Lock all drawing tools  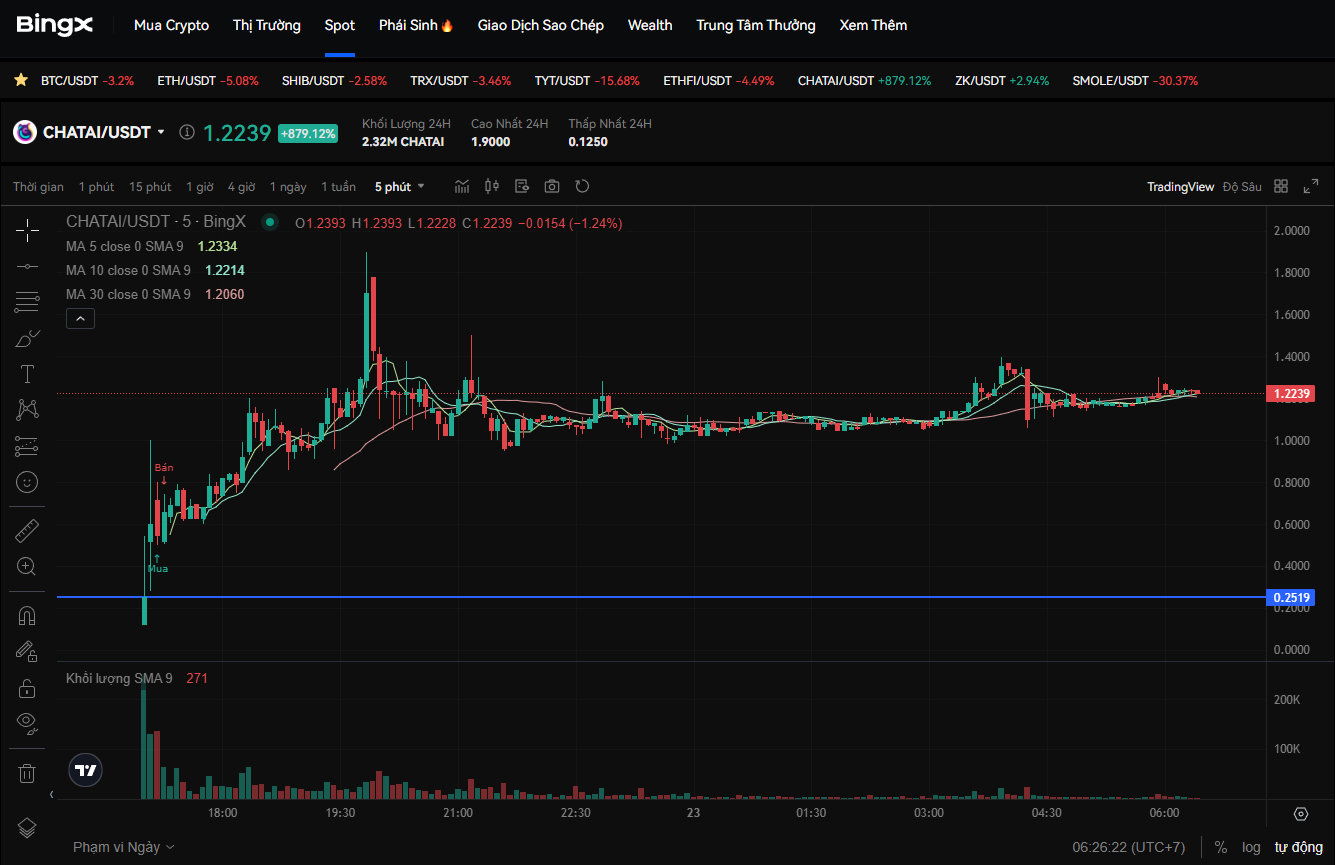point(27,688)
